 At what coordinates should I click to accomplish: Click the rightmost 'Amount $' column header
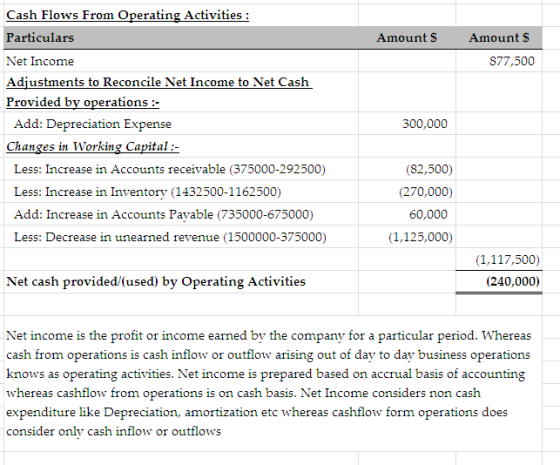tap(499, 38)
